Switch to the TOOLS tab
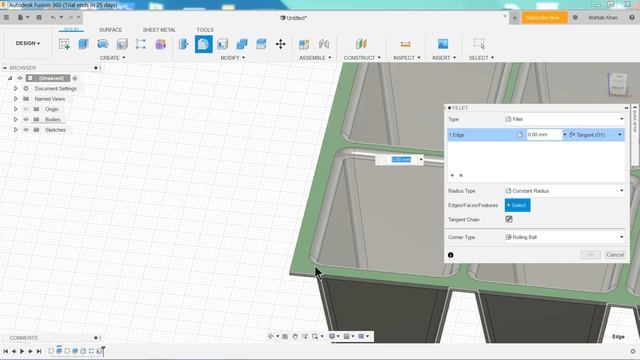Image resolution: width=640 pixels, height=360 pixels. click(x=205, y=30)
